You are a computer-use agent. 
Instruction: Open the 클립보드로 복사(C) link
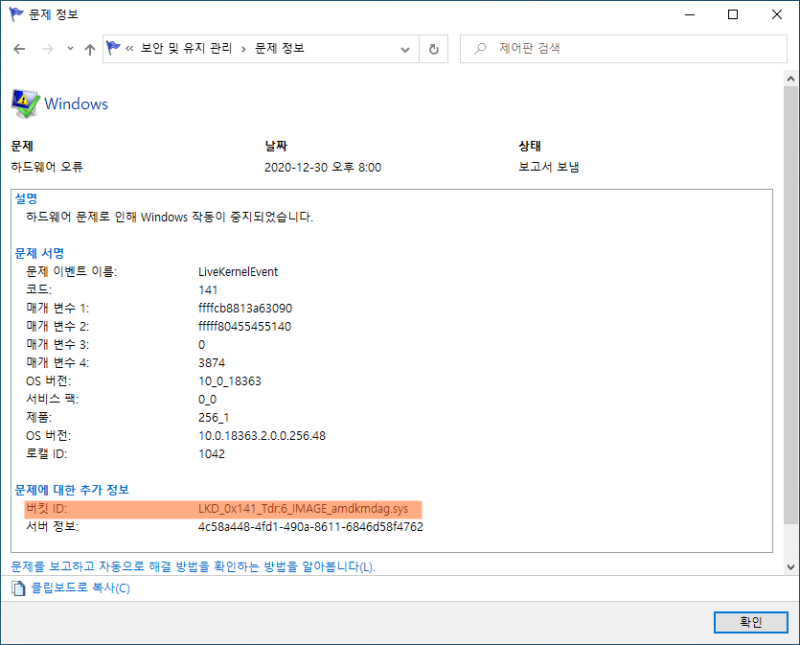[80, 589]
